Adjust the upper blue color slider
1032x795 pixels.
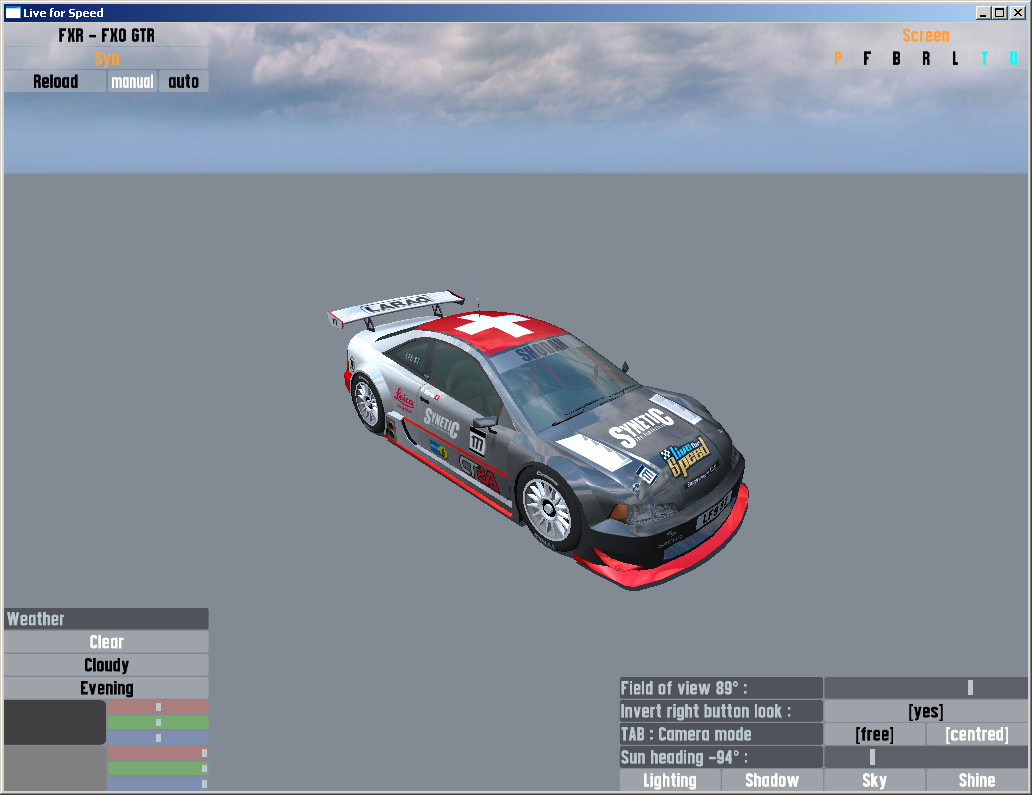158,737
